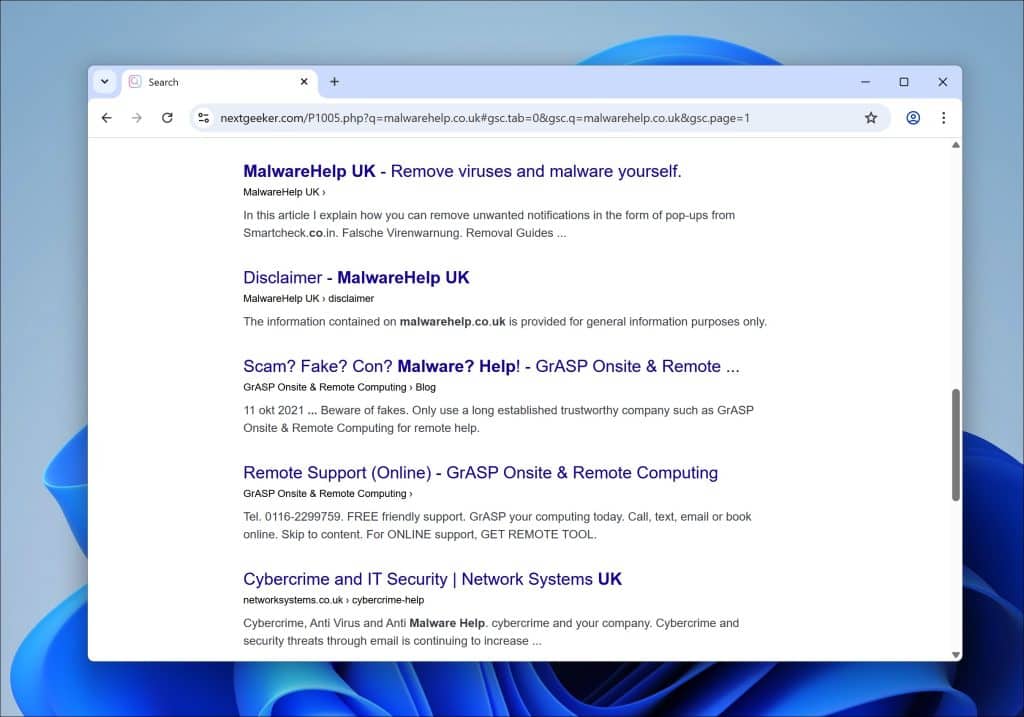Click the favicon on the Search tab
This screenshot has height=717, width=1024.
[135, 81]
